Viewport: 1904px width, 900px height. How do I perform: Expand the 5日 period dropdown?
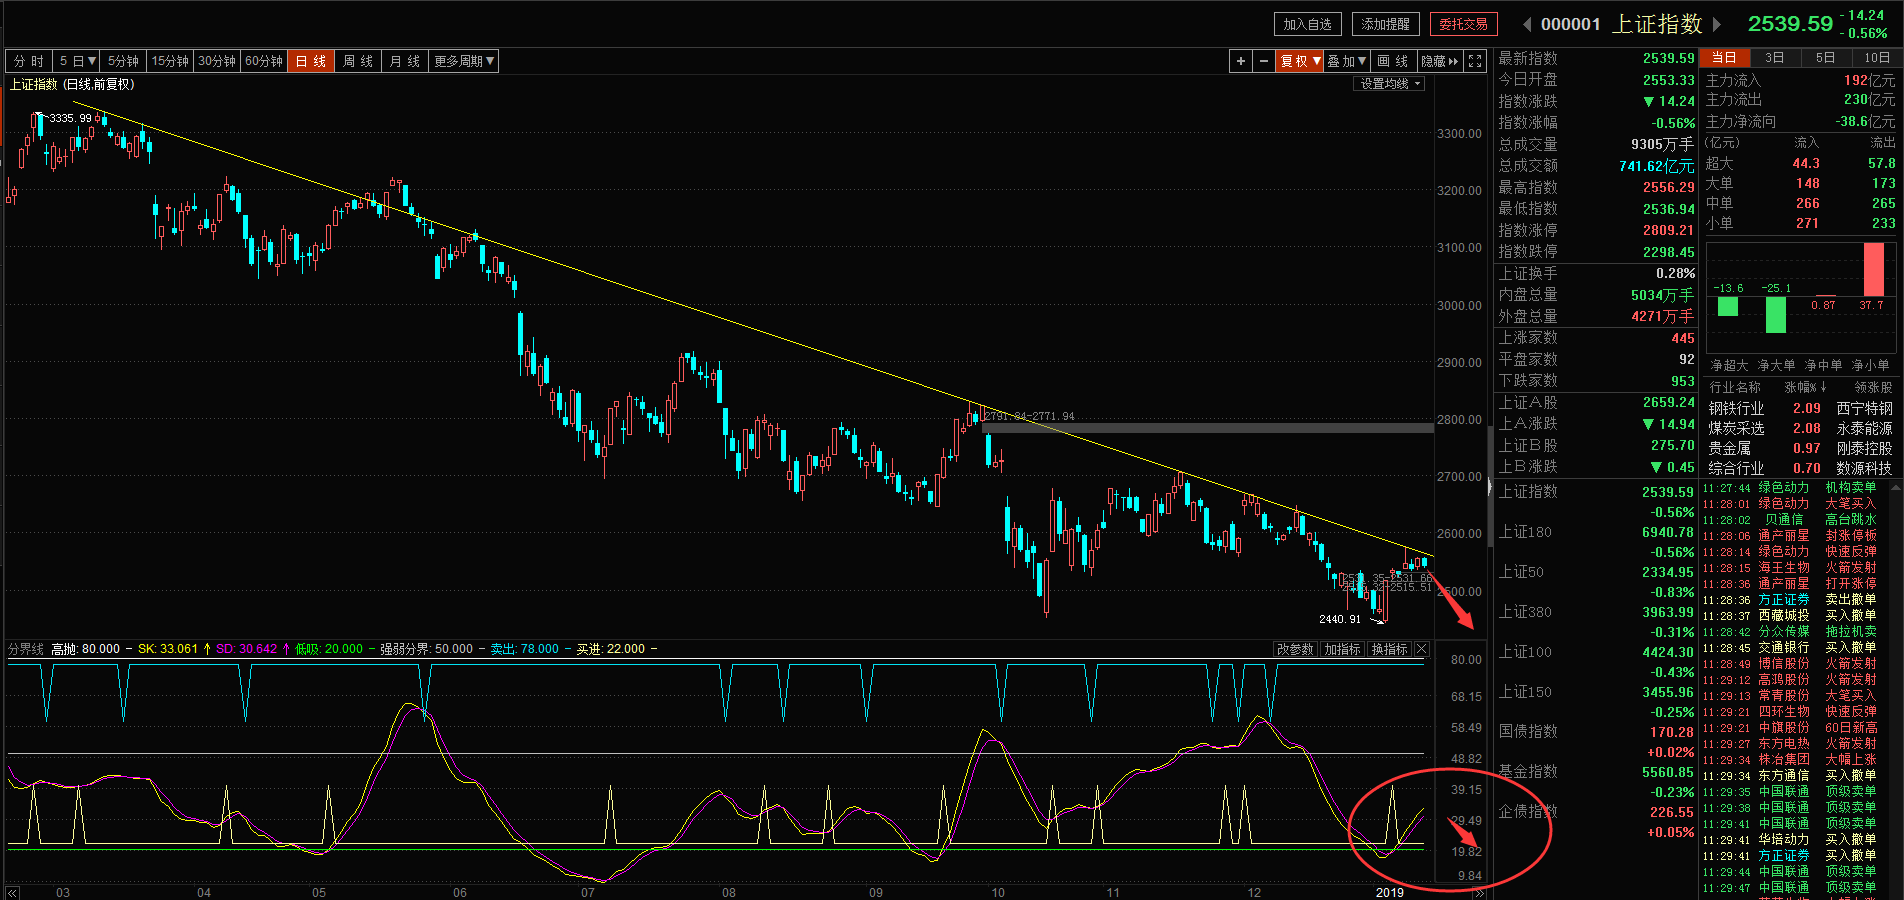[x=77, y=61]
